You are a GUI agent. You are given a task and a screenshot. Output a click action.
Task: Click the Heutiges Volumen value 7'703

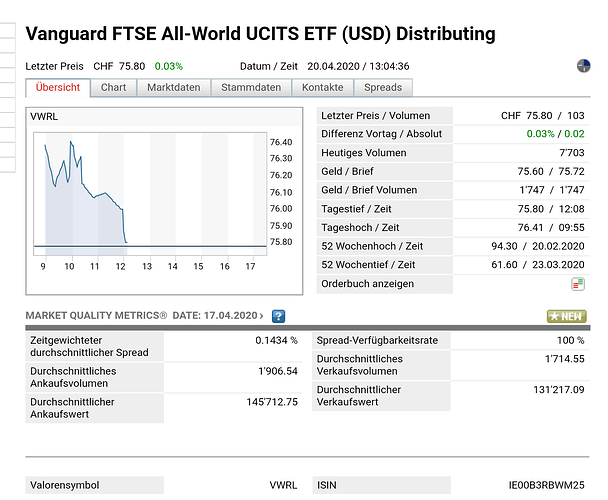click(x=572, y=153)
